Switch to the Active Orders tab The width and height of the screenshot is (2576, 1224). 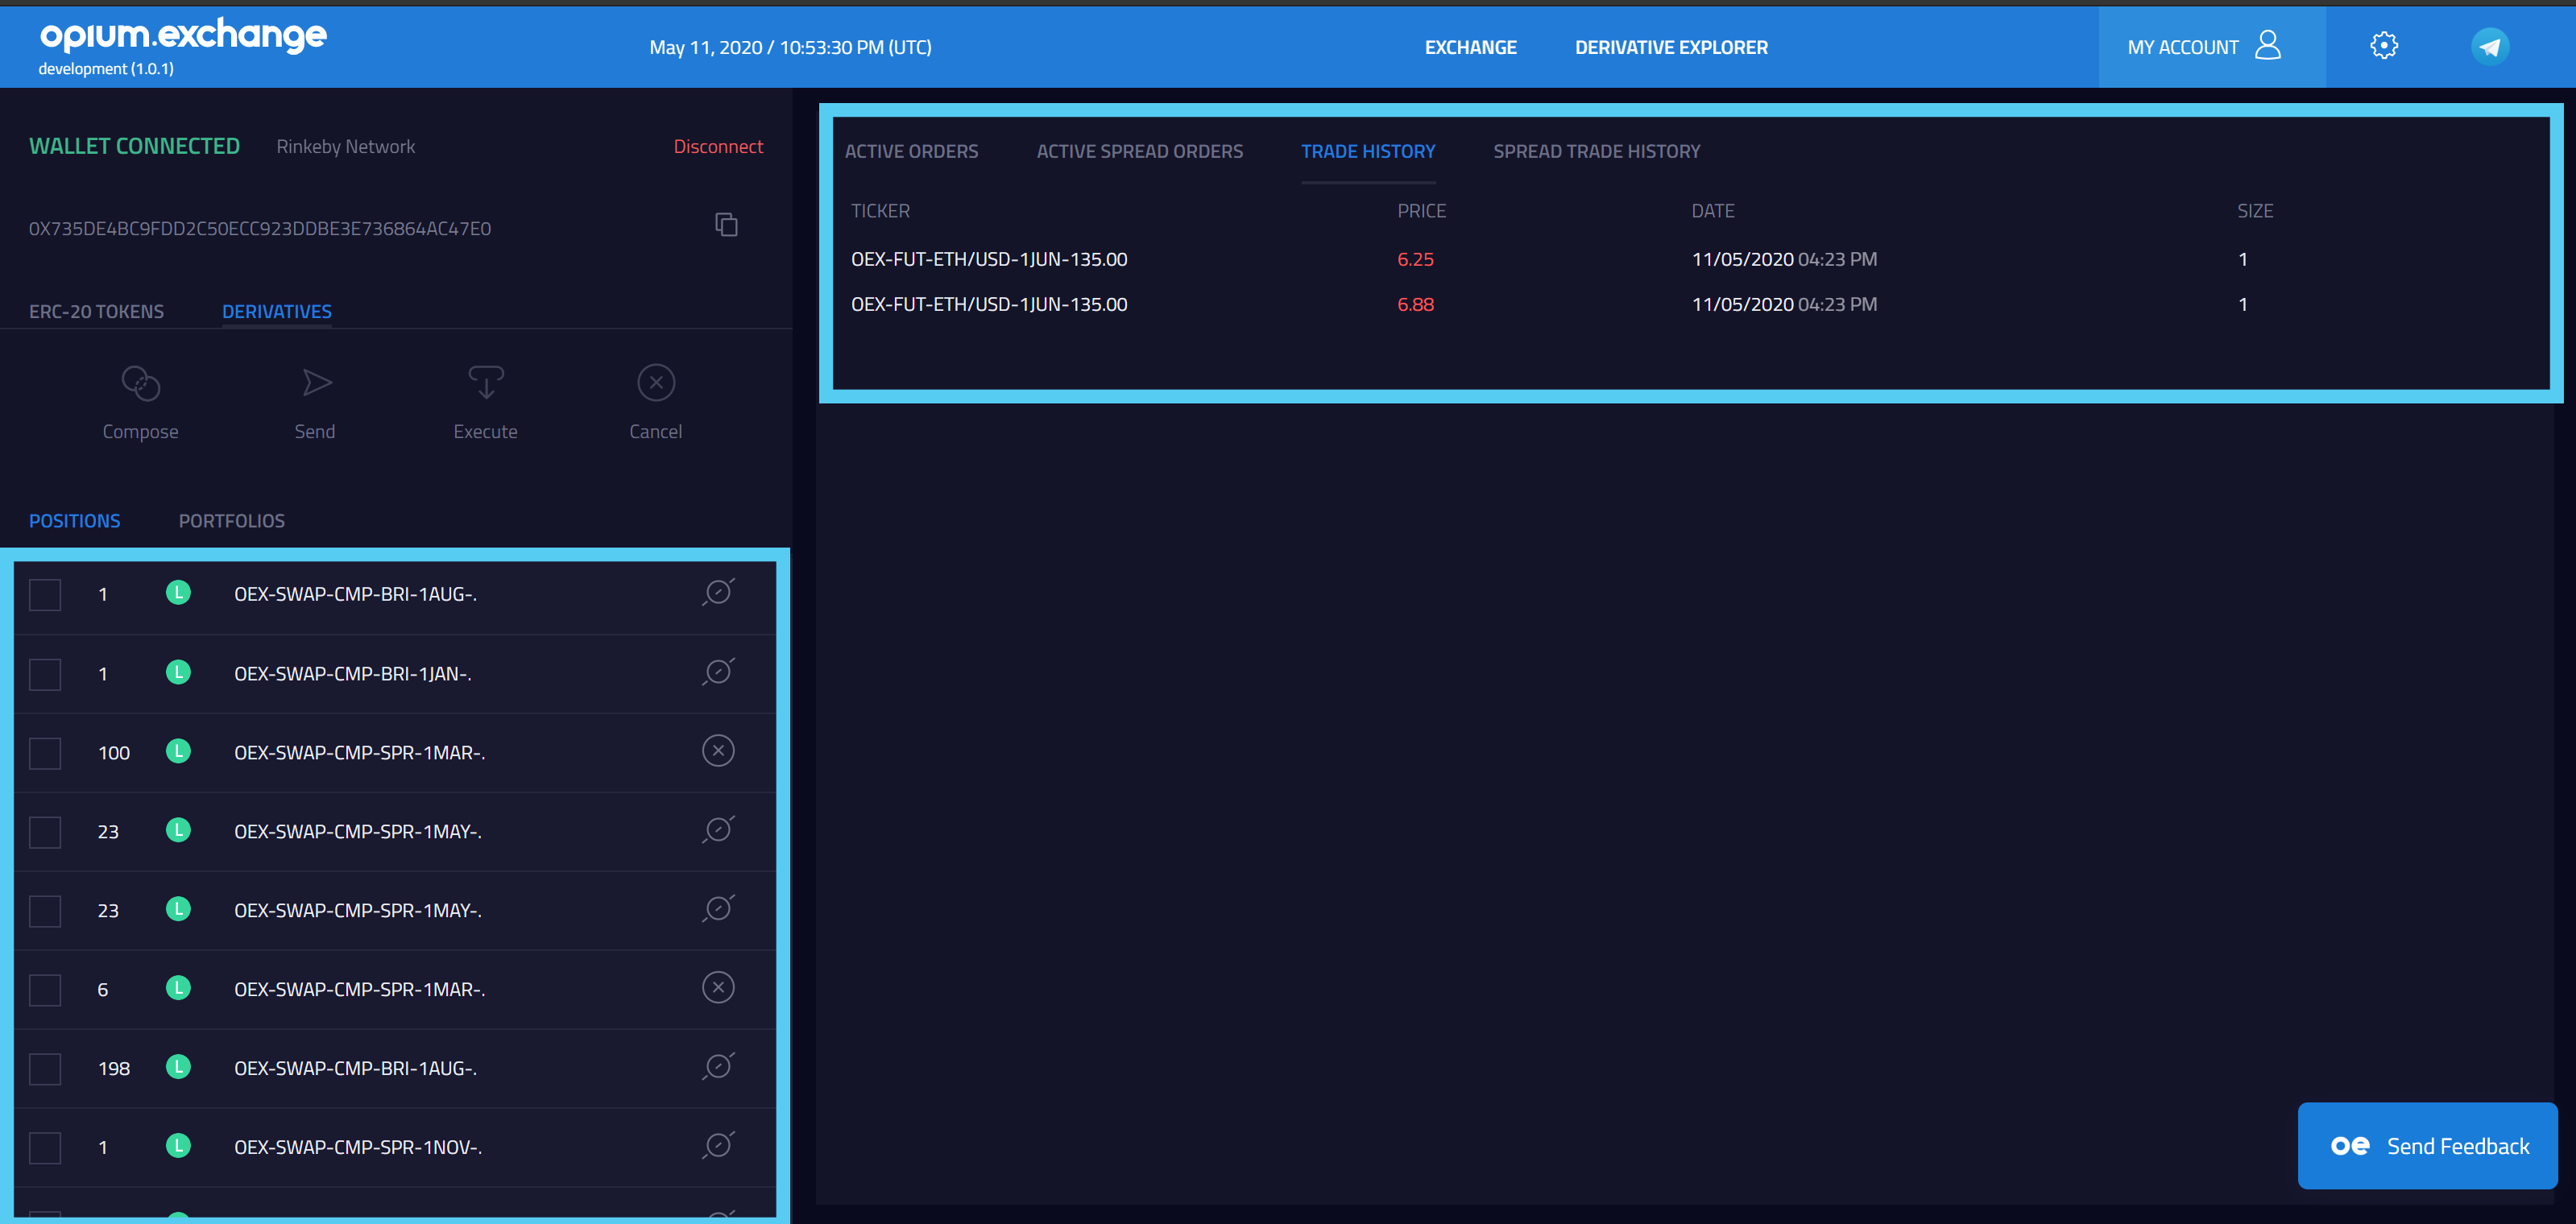(x=911, y=151)
